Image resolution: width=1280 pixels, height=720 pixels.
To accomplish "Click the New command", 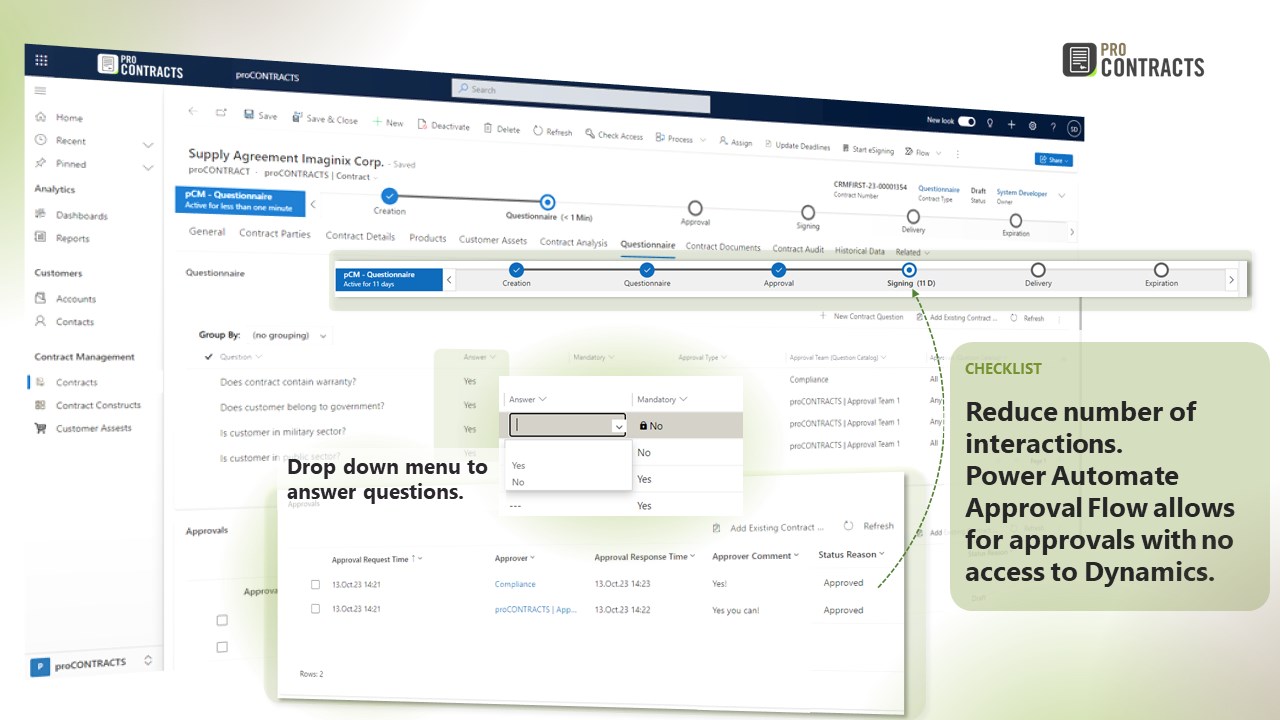I will pos(388,122).
